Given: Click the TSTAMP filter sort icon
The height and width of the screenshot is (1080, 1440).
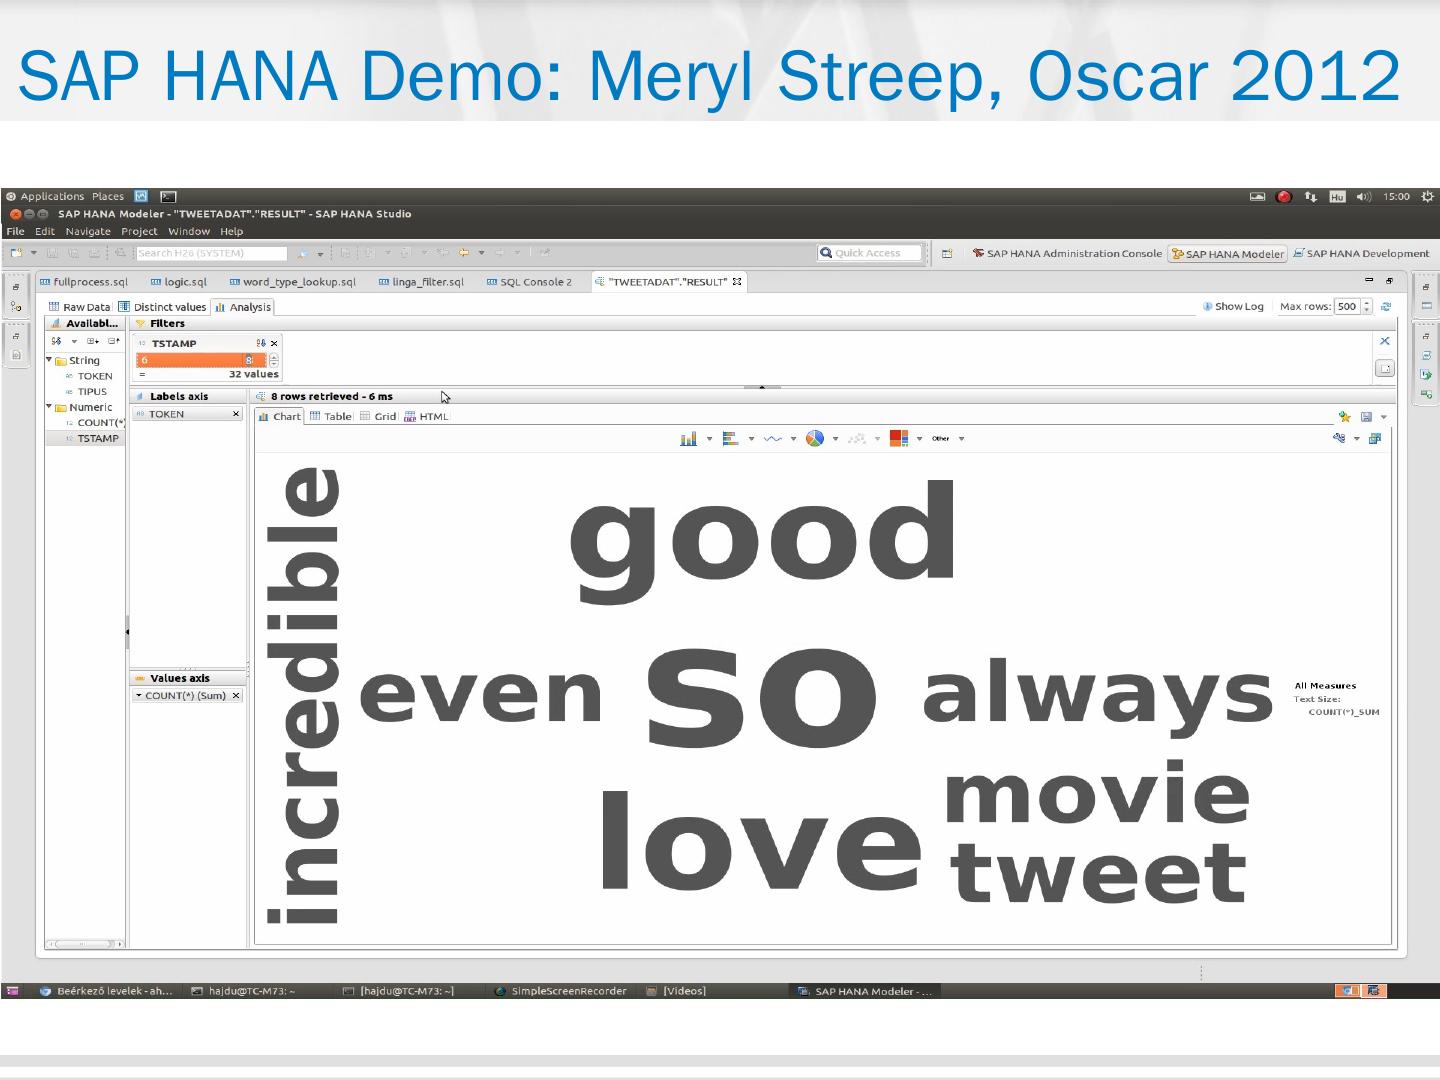Looking at the screenshot, I should click(262, 344).
